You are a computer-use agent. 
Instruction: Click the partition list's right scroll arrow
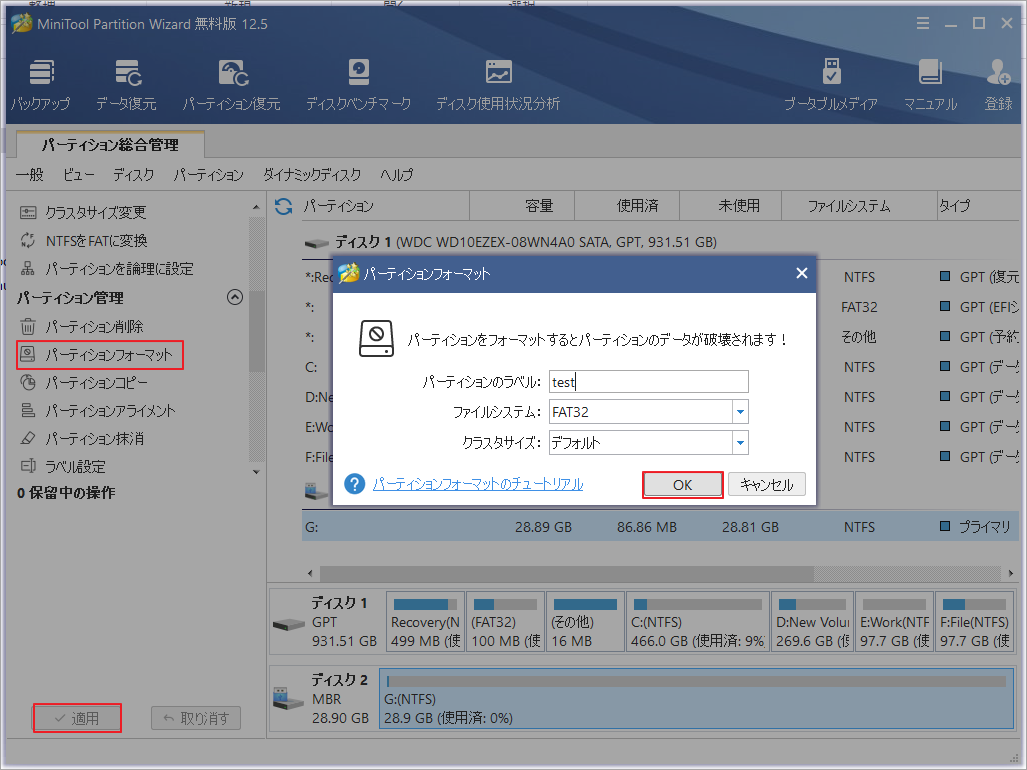click(x=1011, y=574)
